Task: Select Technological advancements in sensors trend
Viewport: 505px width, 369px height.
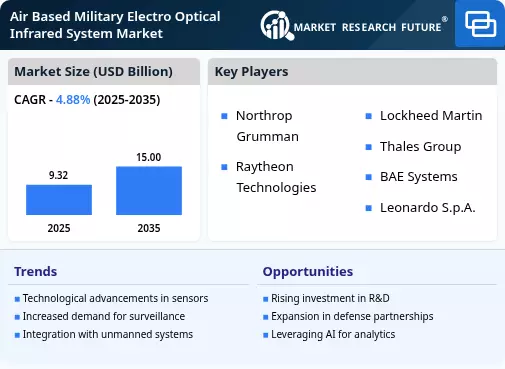Action: click(x=115, y=298)
